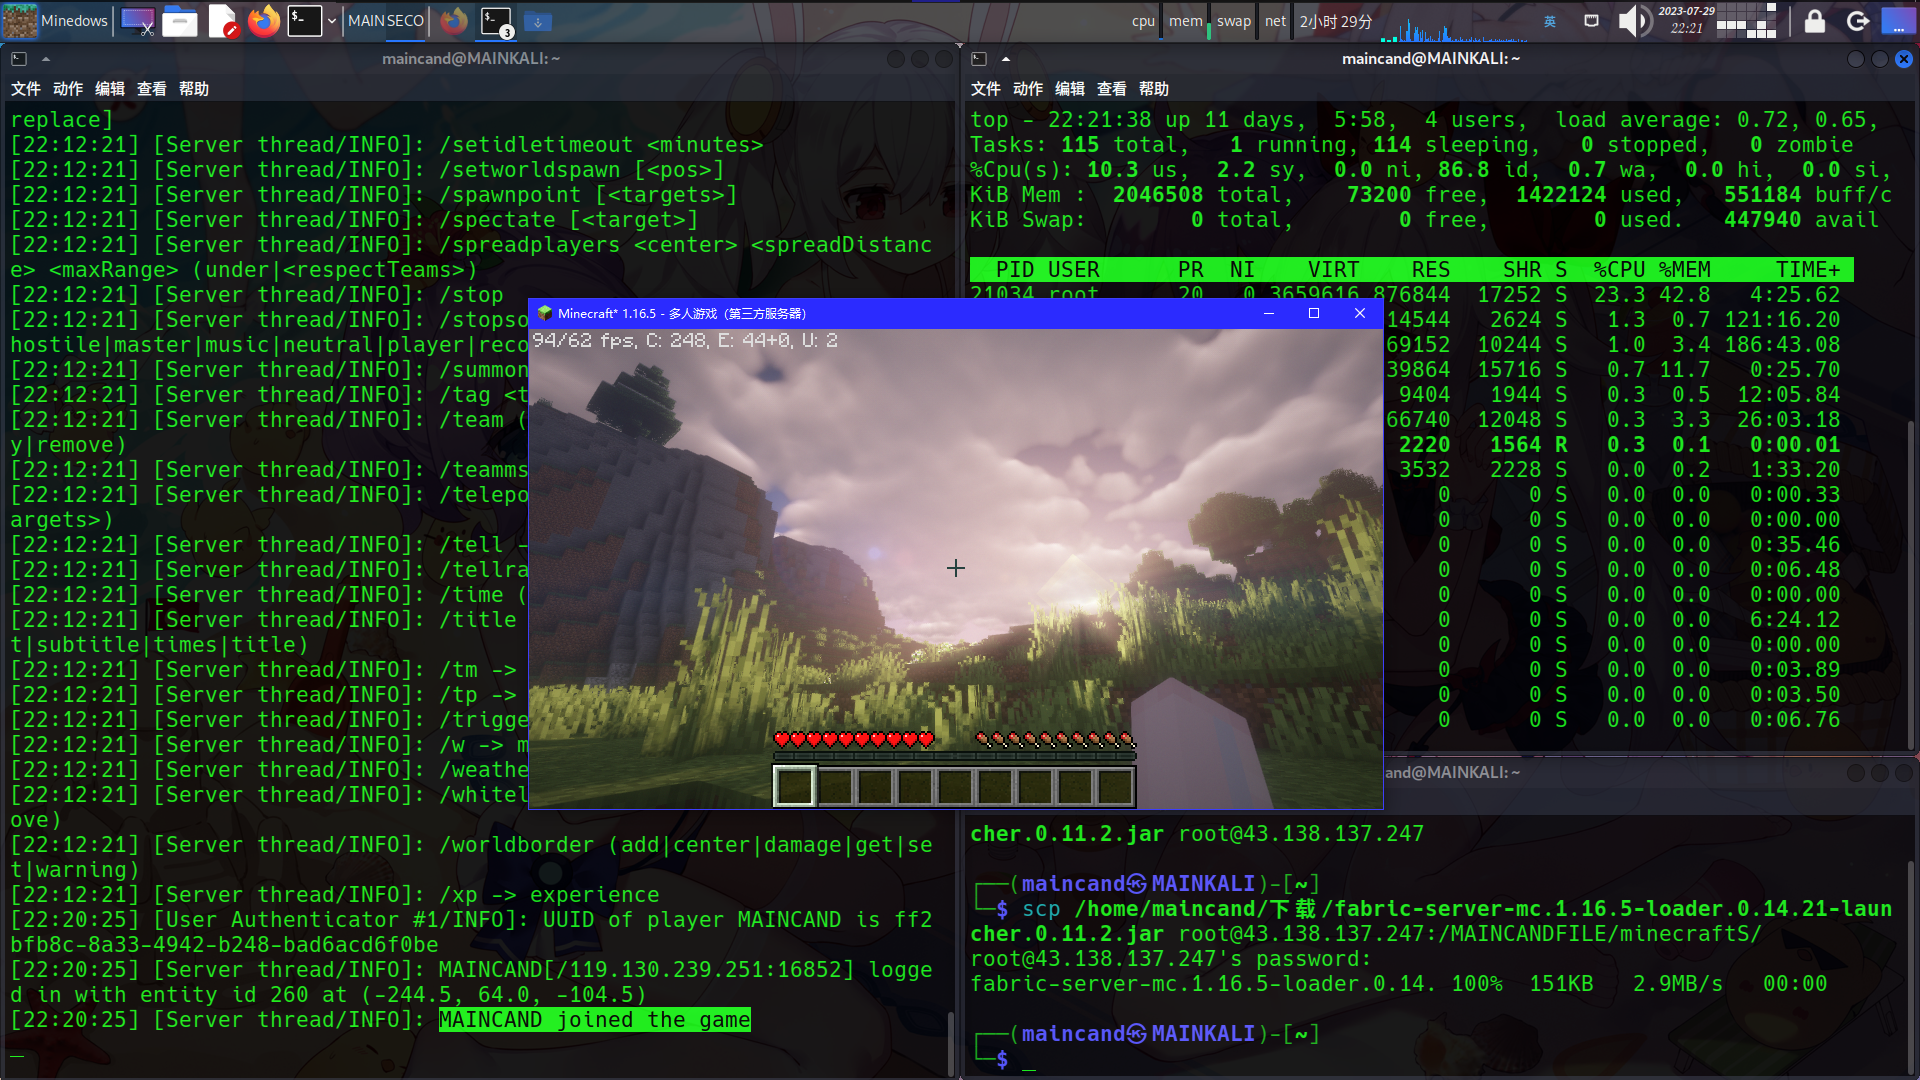Maximize the Minecraft 1.16.5 window
1920x1080 pixels.
(x=1314, y=313)
